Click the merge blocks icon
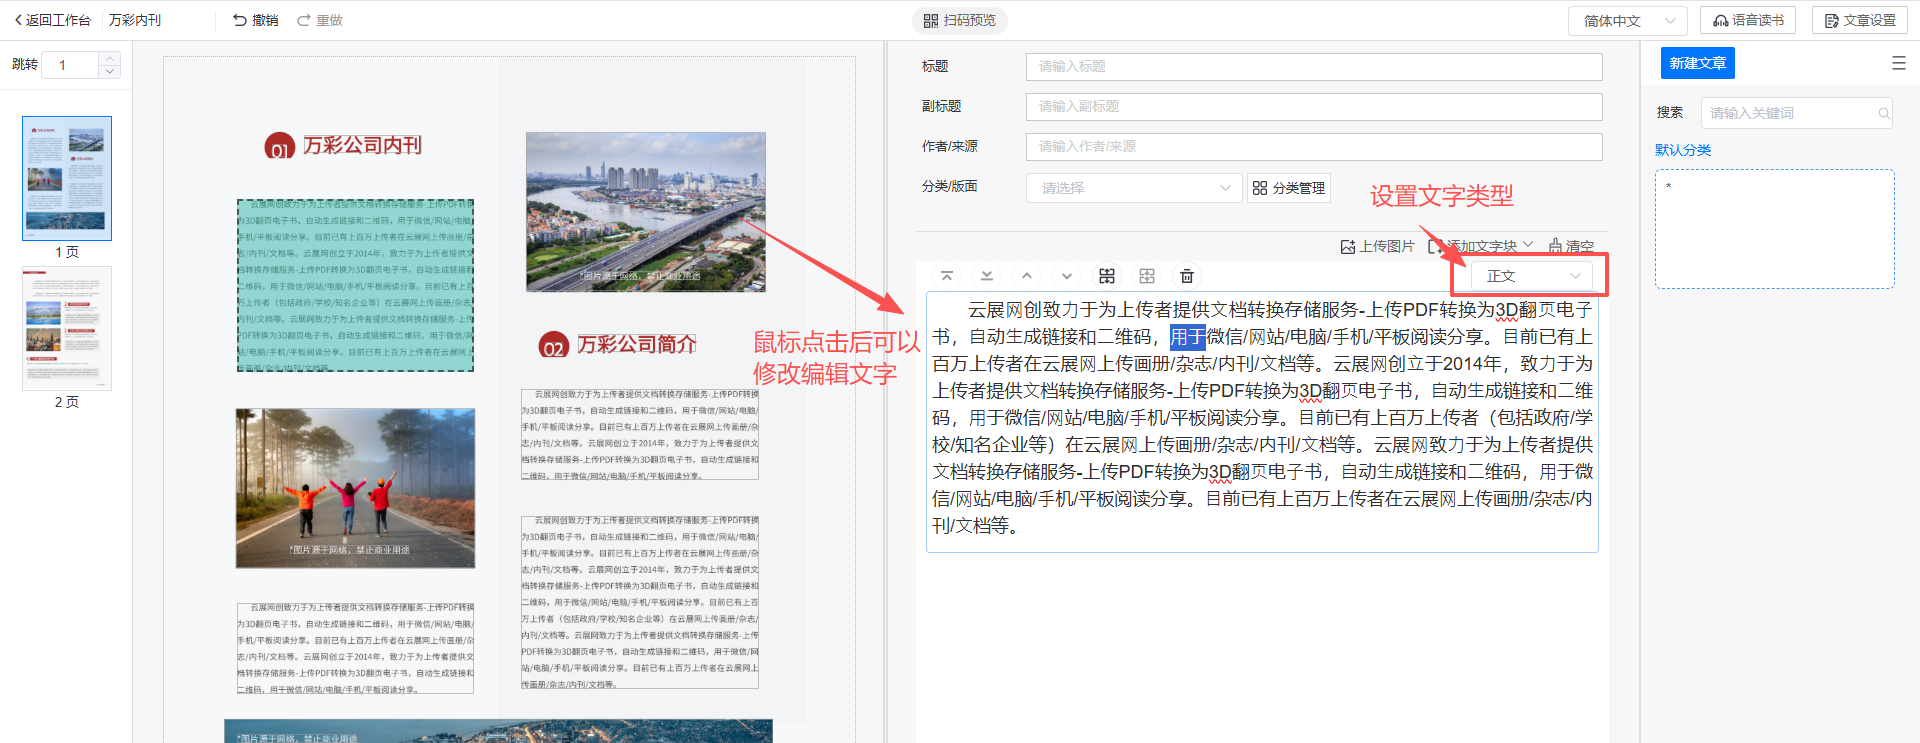This screenshot has height=743, width=1920. click(x=1107, y=276)
